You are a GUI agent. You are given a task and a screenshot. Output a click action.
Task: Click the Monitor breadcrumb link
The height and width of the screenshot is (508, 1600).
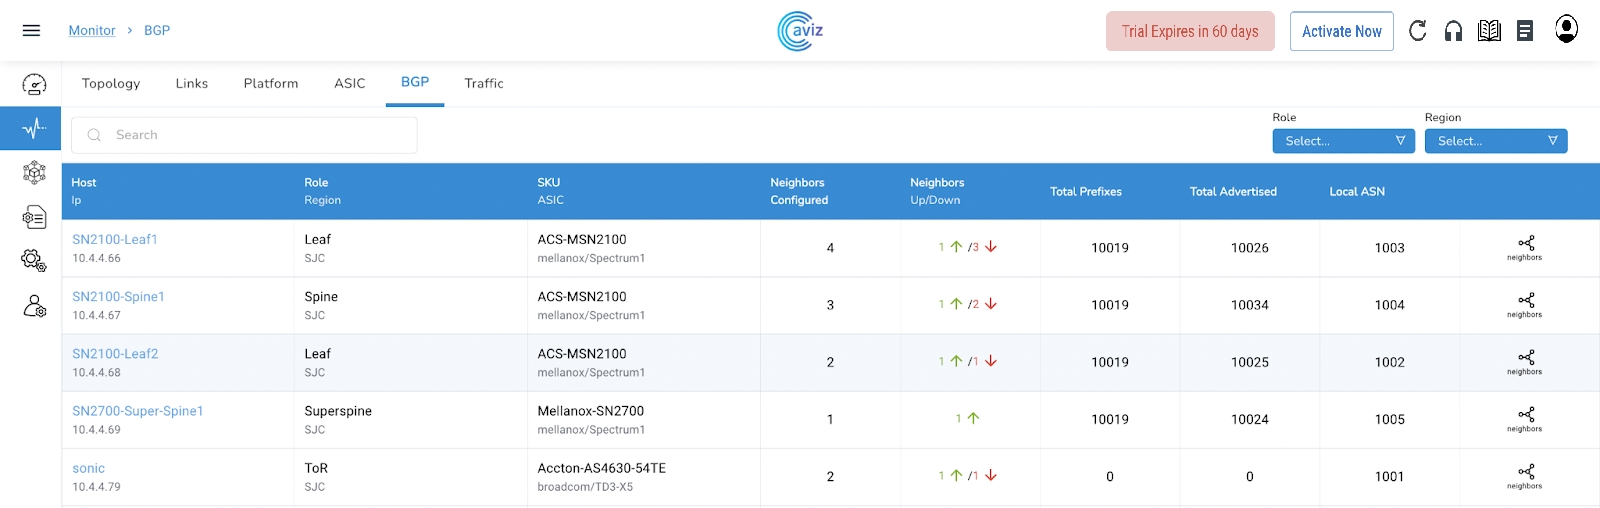(92, 31)
